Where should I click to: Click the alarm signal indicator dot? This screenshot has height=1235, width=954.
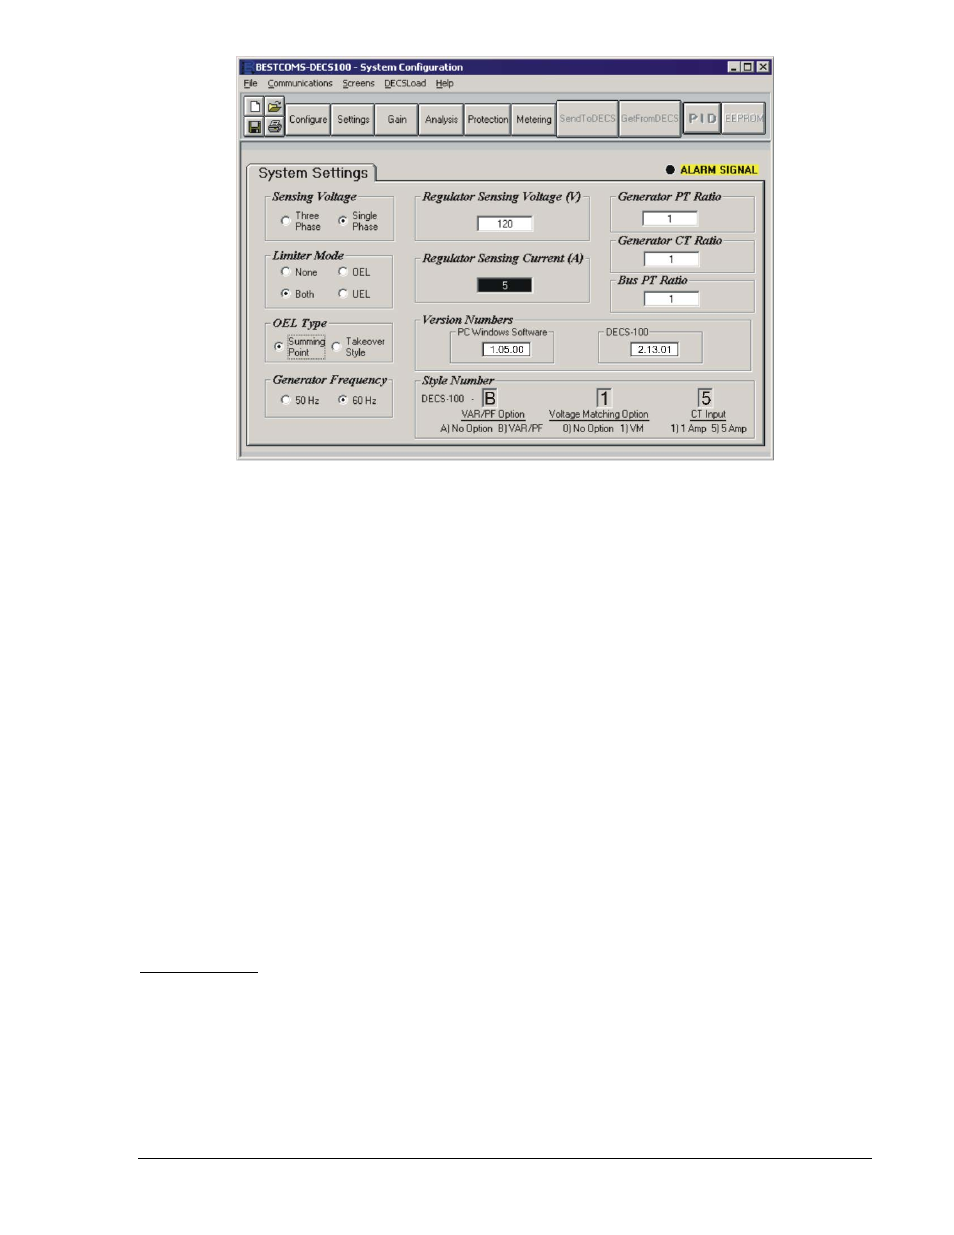670,170
